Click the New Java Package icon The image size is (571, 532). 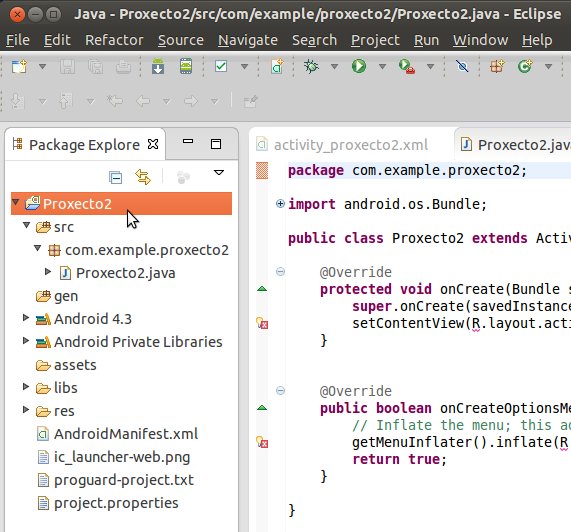pos(497,66)
